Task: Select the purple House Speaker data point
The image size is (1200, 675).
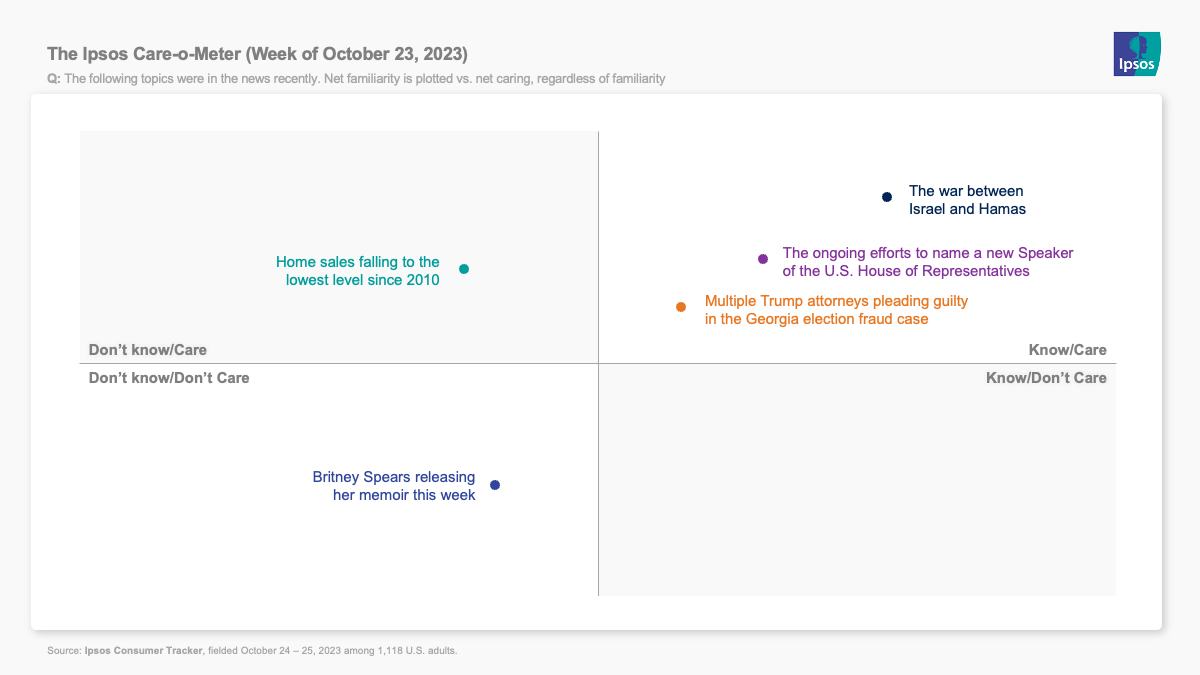Action: tap(763, 259)
